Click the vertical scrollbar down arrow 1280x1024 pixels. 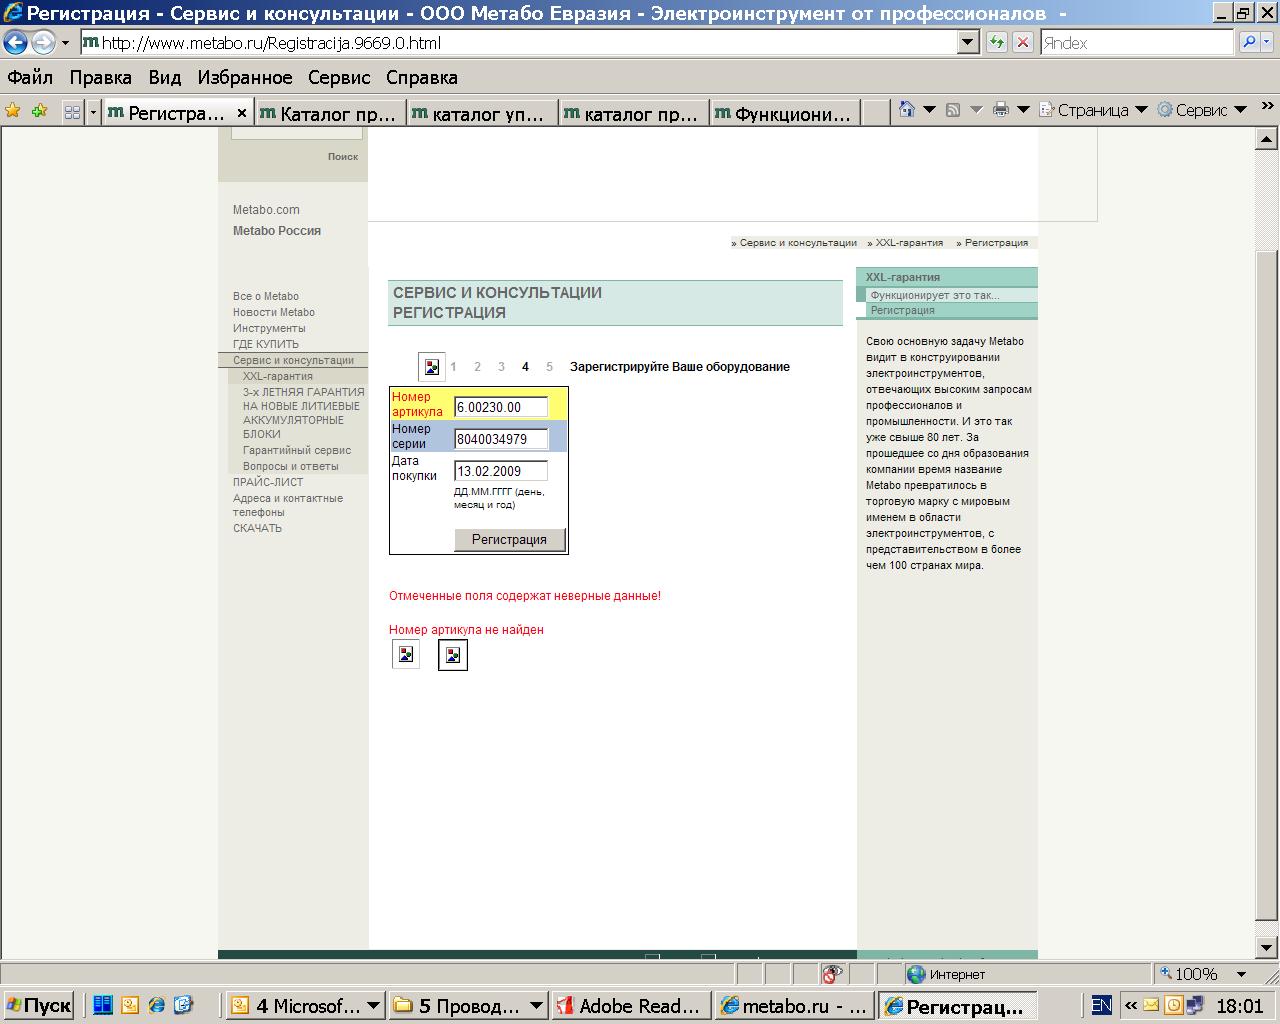pyautogui.click(x=1268, y=947)
